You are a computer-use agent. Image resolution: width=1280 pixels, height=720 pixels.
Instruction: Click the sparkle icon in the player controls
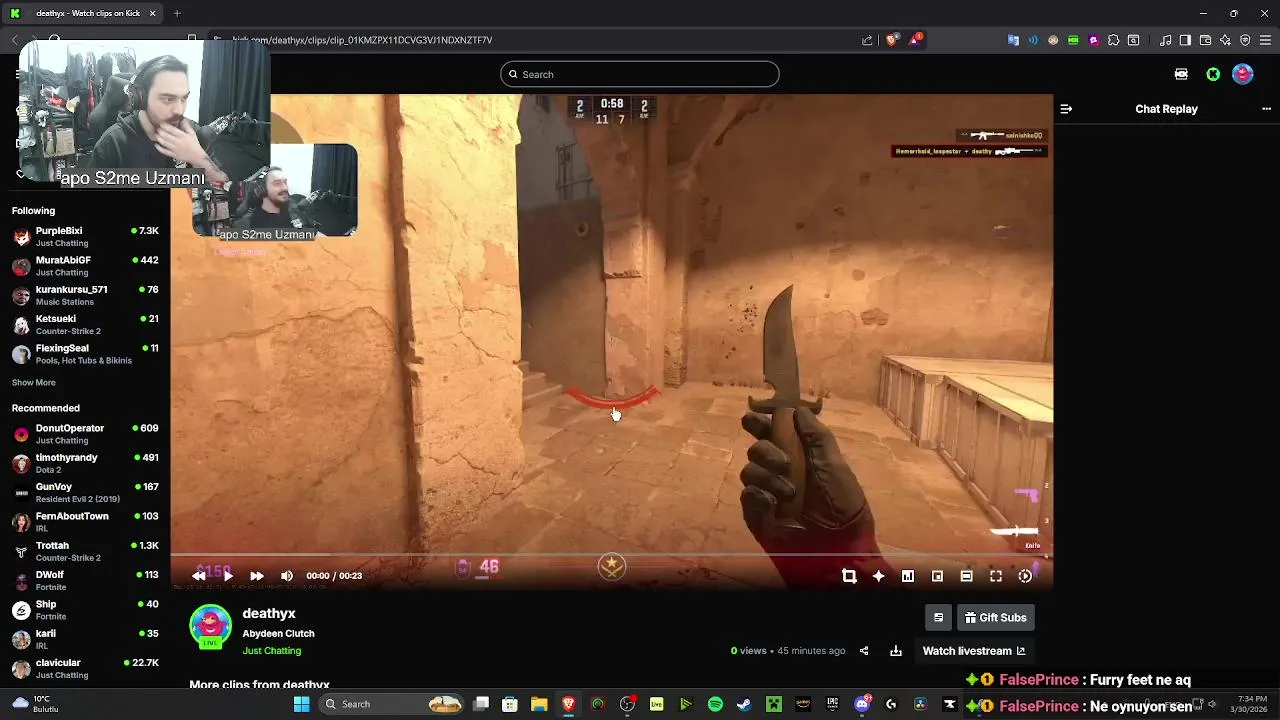click(878, 576)
